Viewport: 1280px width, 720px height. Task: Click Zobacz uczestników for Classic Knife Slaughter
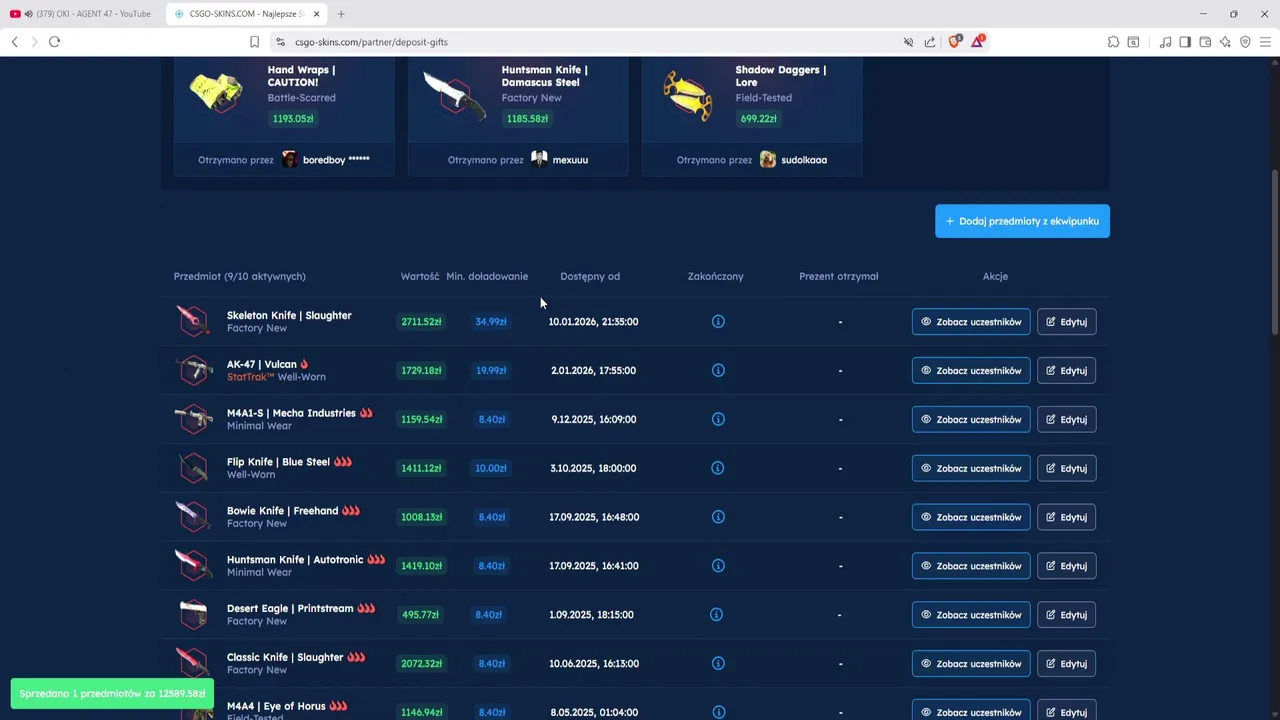tap(971, 664)
